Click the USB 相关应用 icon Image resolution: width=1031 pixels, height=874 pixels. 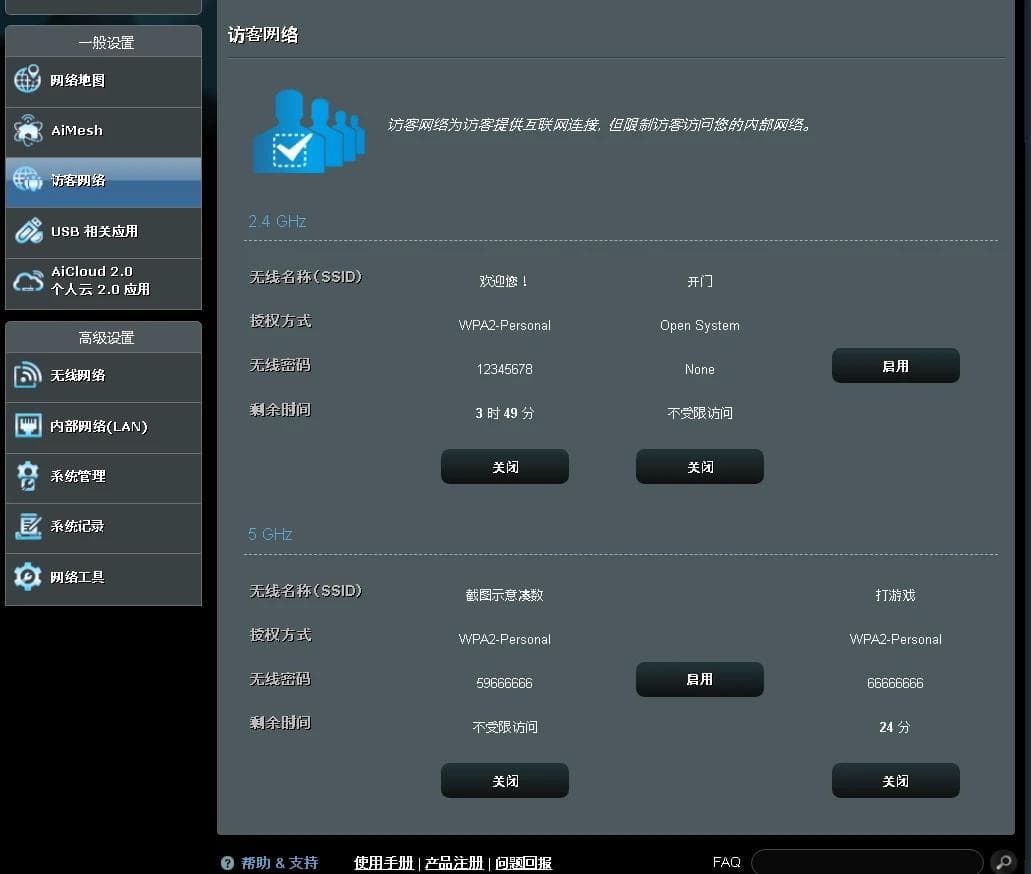[28, 231]
